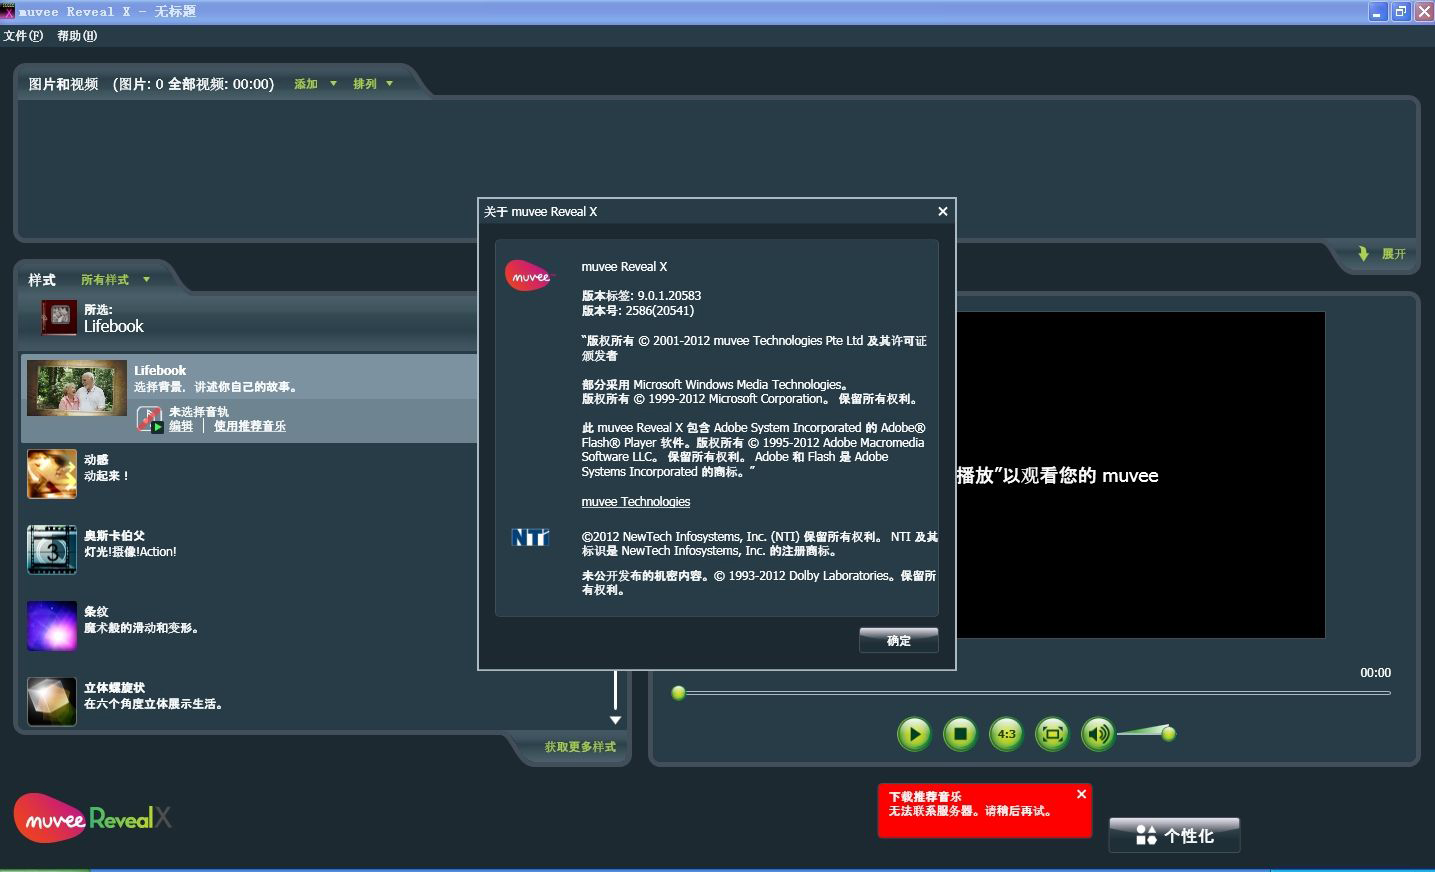Mute the speaker volume icon
Viewport: 1435px width, 872px height.
[x=1098, y=734]
